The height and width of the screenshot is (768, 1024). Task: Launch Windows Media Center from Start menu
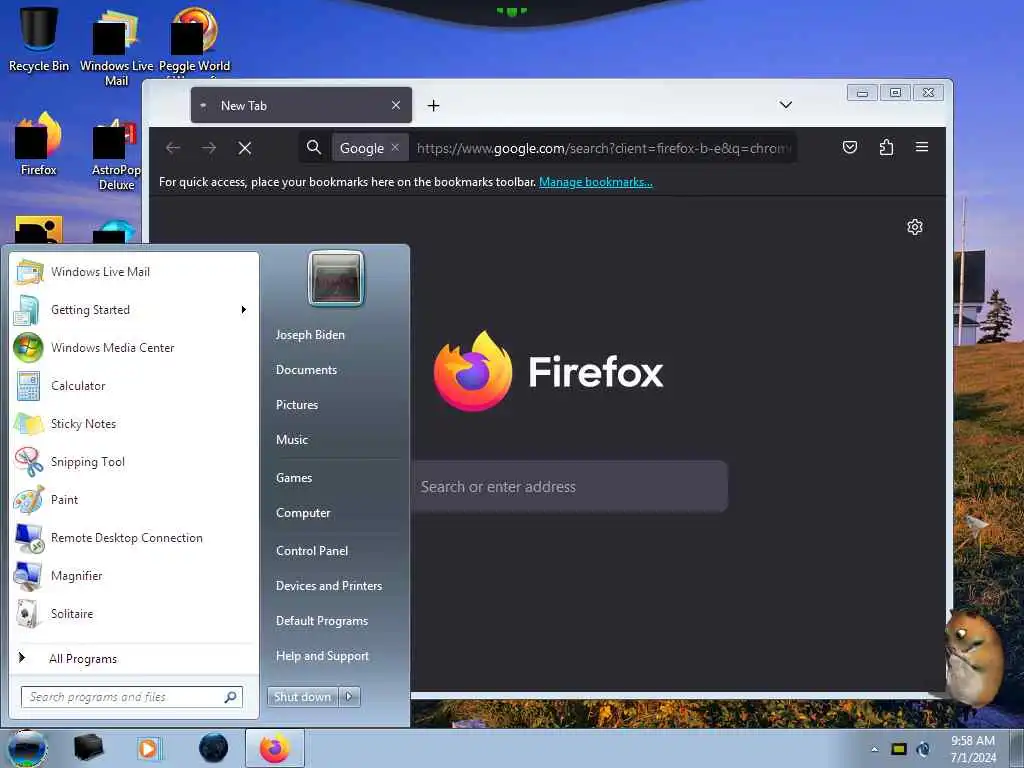point(134,347)
